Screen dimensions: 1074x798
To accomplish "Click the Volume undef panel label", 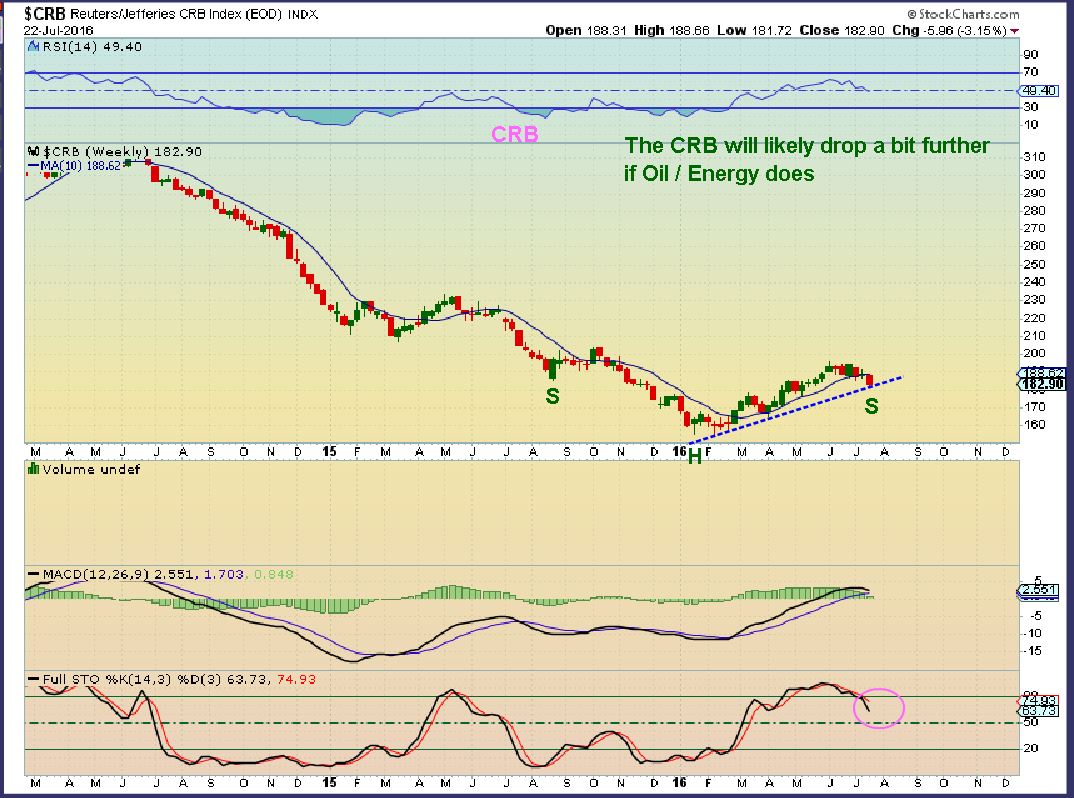I will 91,469.
